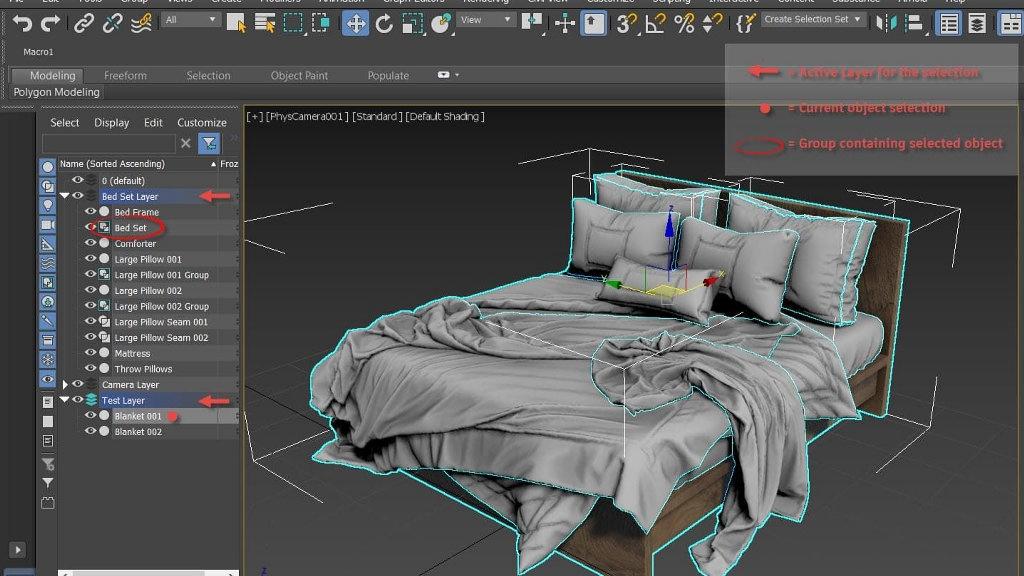The height and width of the screenshot is (576, 1024).
Task: Open Select by Name dialog
Action: click(x=264, y=22)
